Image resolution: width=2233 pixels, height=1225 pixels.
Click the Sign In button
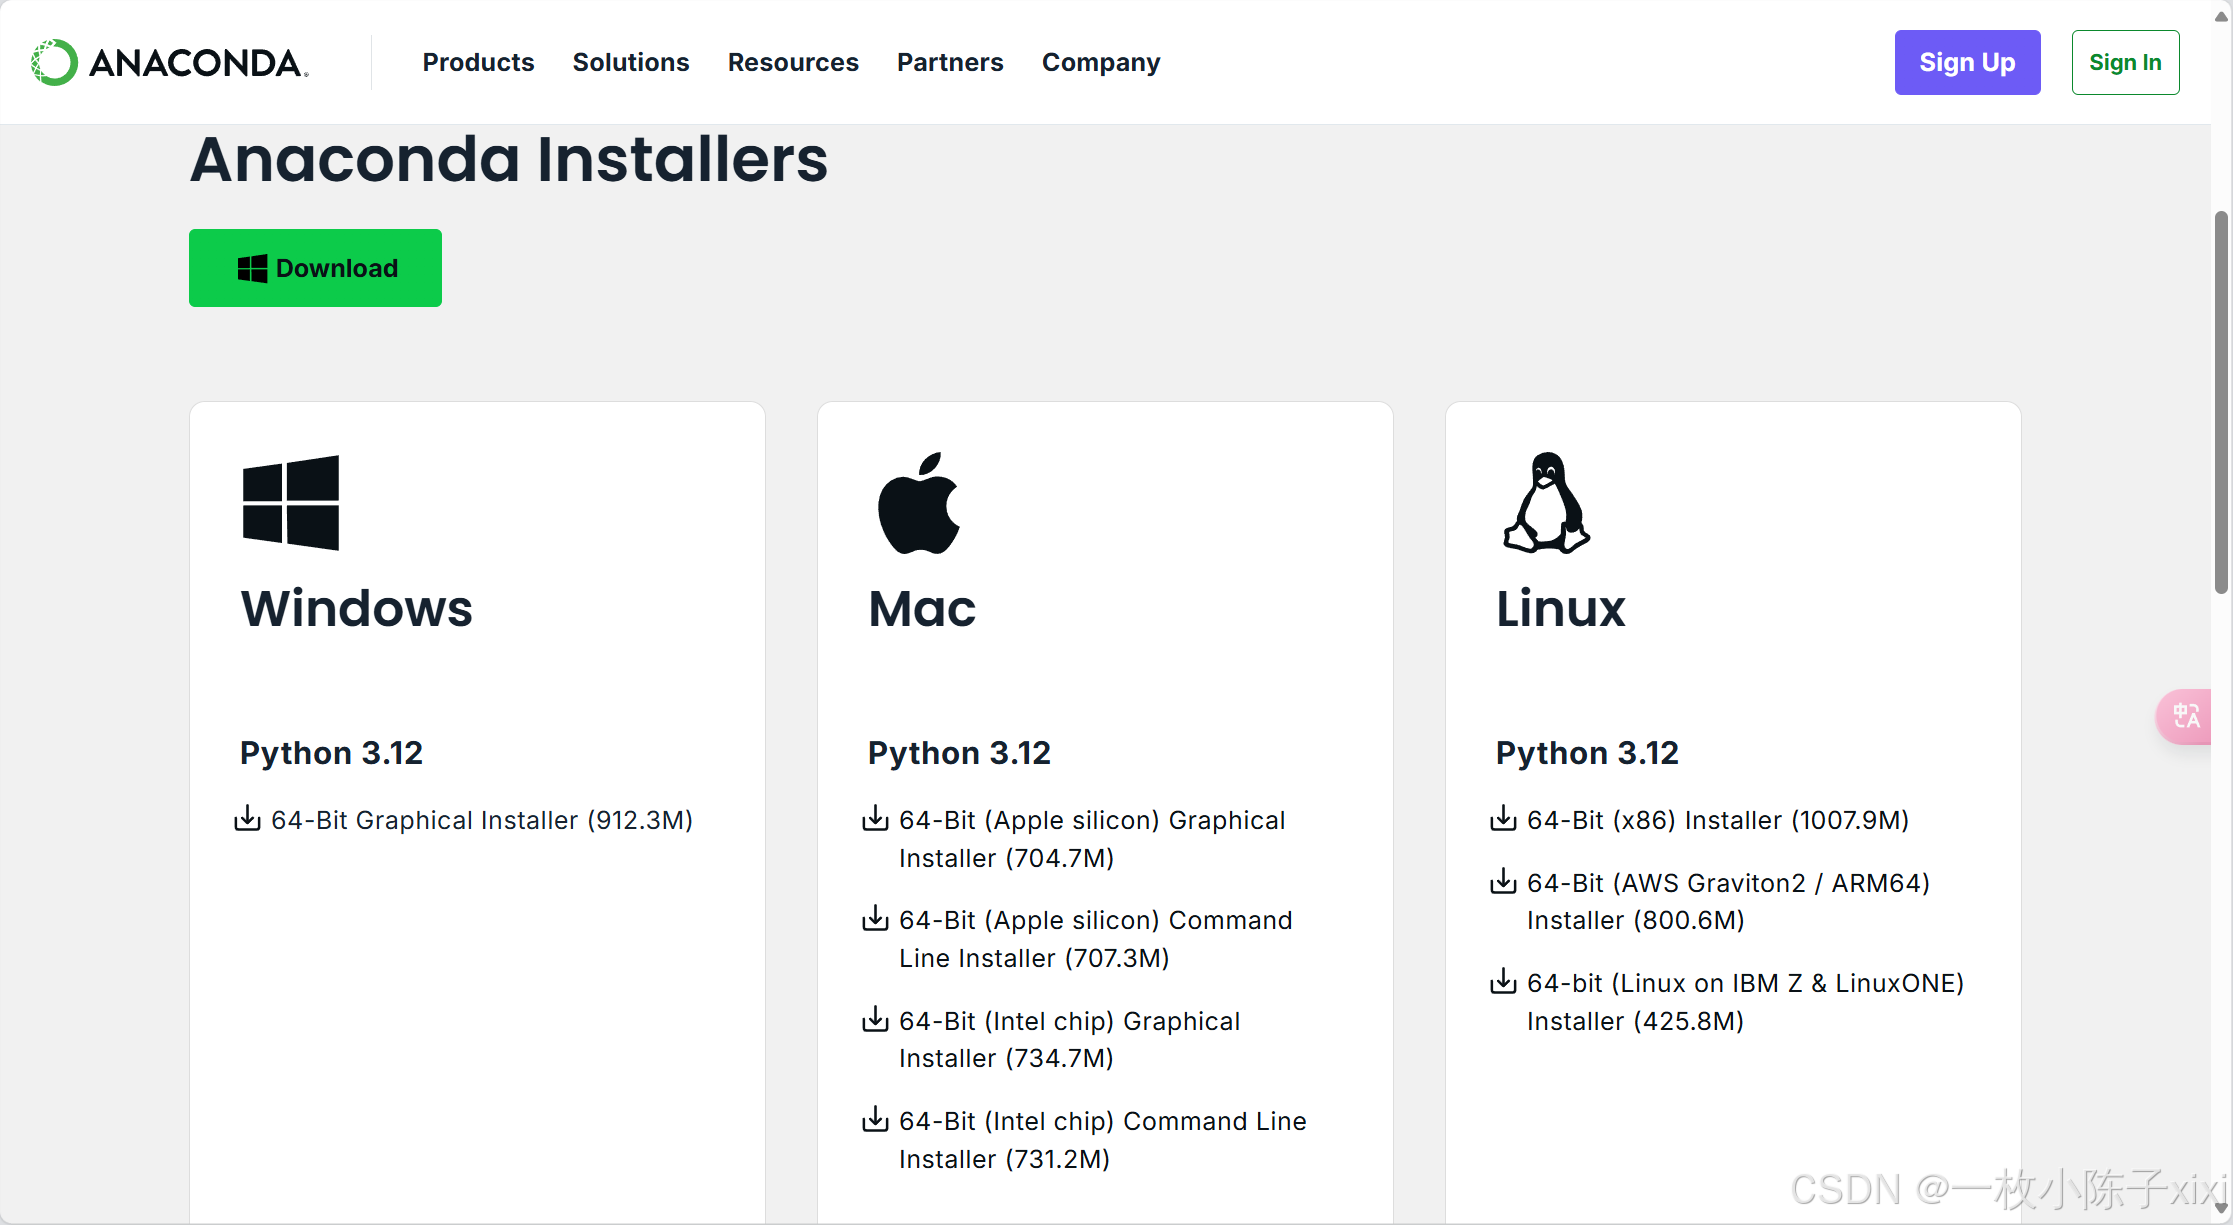click(2125, 62)
